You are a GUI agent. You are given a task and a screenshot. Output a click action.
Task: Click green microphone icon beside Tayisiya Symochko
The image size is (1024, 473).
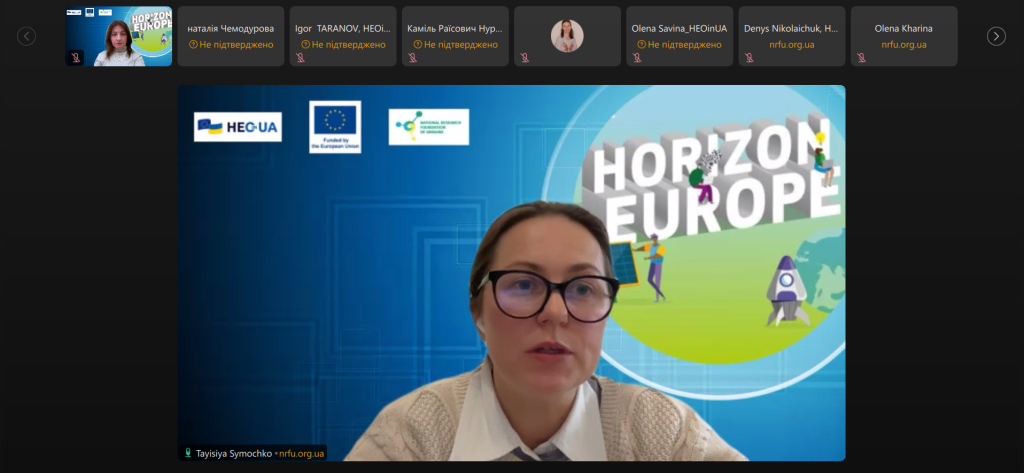click(186, 453)
